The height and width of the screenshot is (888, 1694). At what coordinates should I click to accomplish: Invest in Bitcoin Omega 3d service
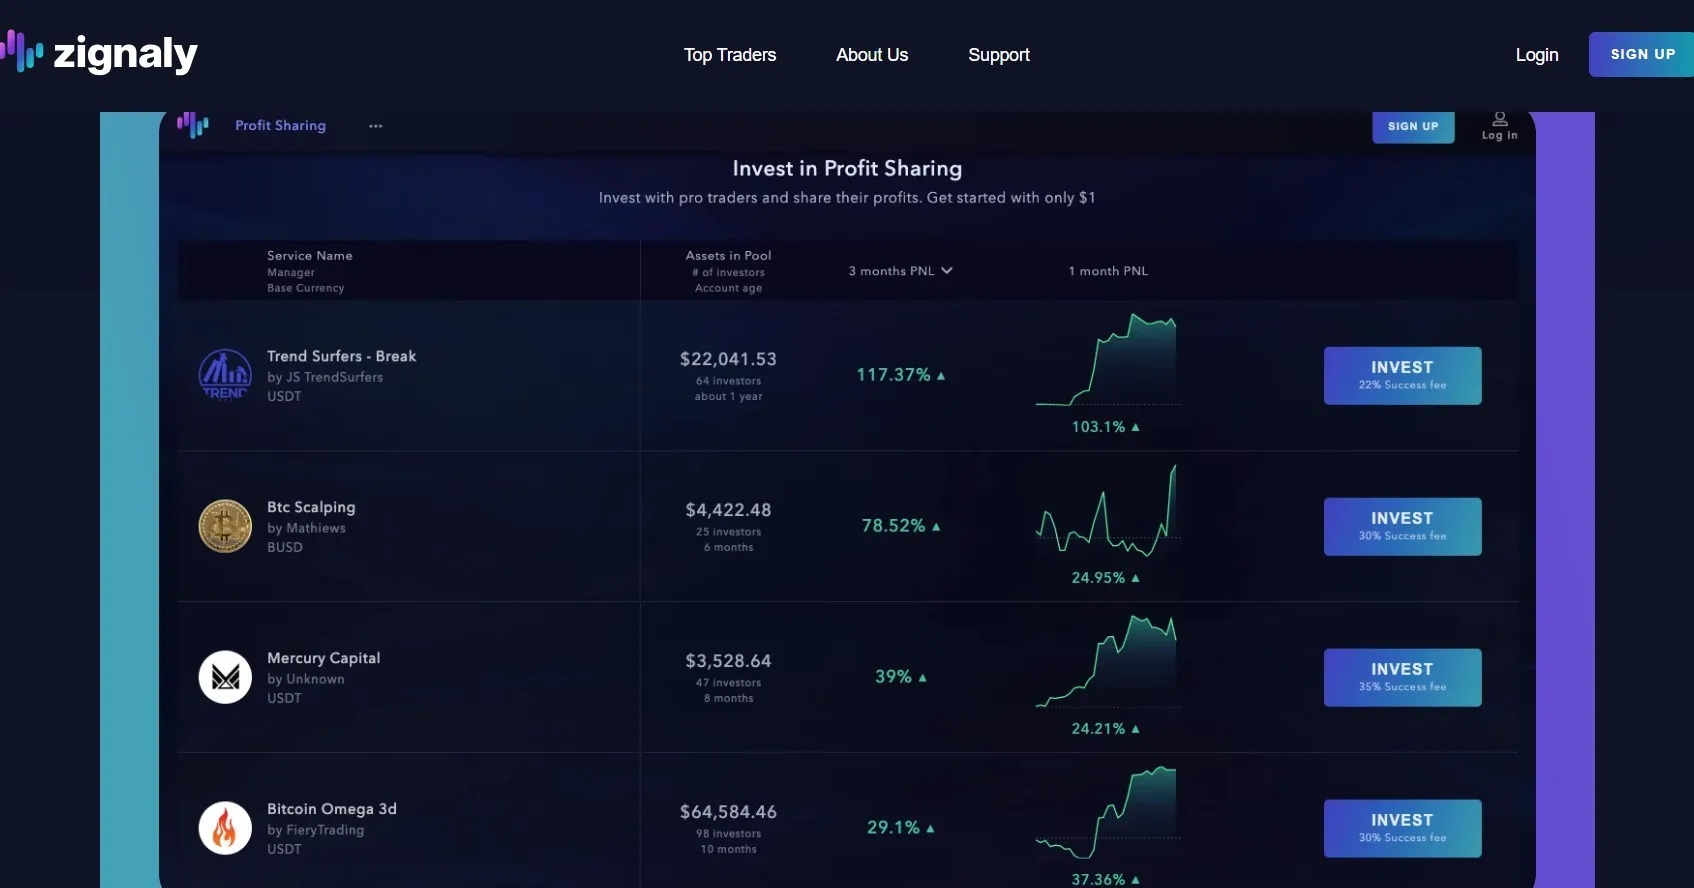(x=1402, y=828)
